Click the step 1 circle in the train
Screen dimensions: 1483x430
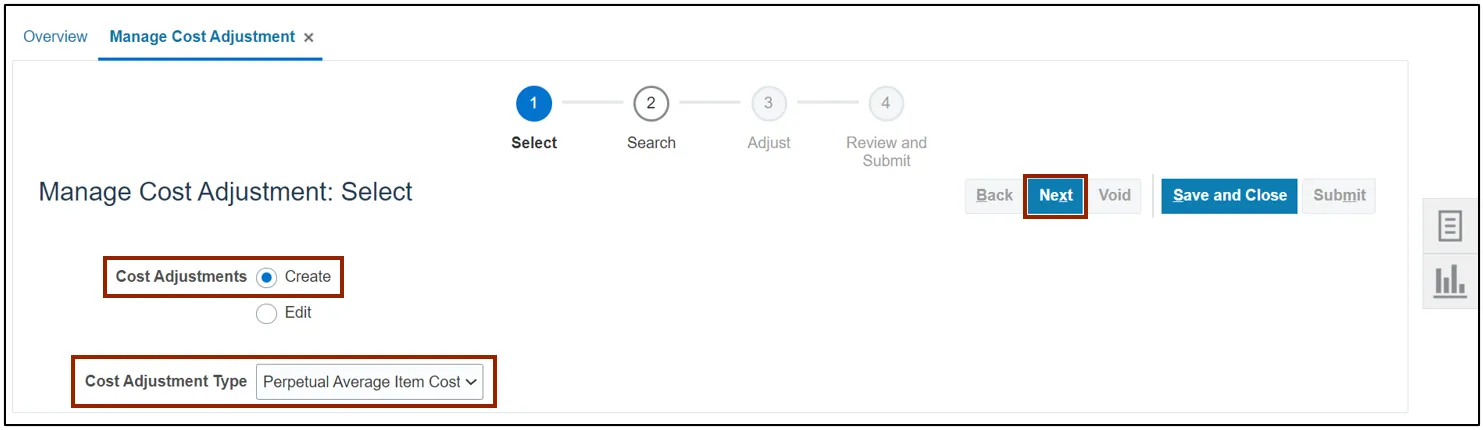[534, 103]
